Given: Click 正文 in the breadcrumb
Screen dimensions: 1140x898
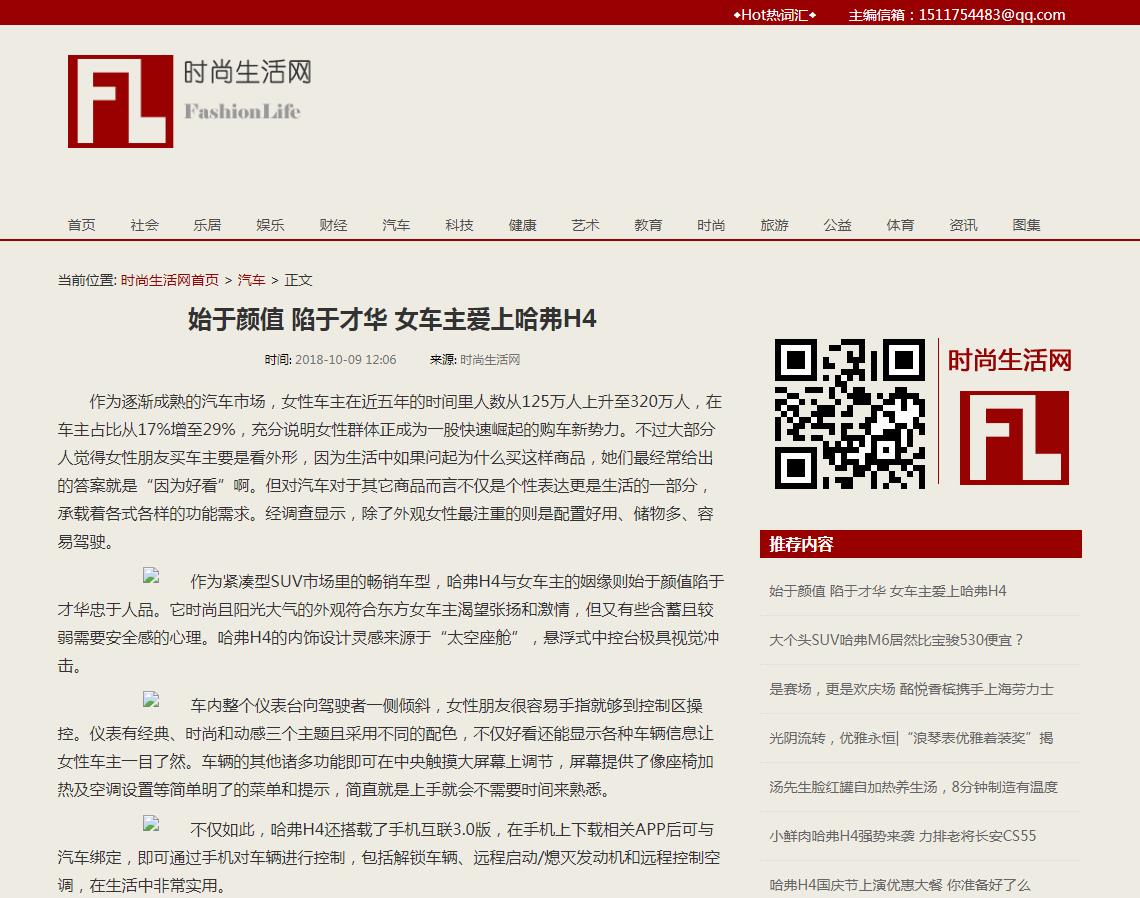Looking at the screenshot, I should pyautogui.click(x=298, y=280).
